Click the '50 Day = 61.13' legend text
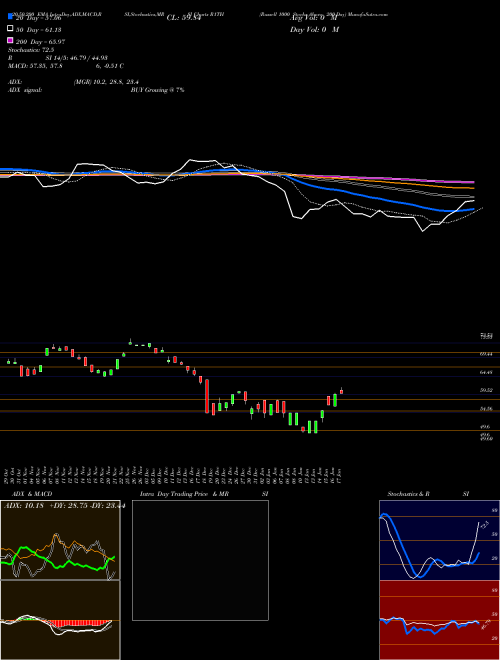Image resolution: width=500 pixels, height=660 pixels. click(39, 30)
